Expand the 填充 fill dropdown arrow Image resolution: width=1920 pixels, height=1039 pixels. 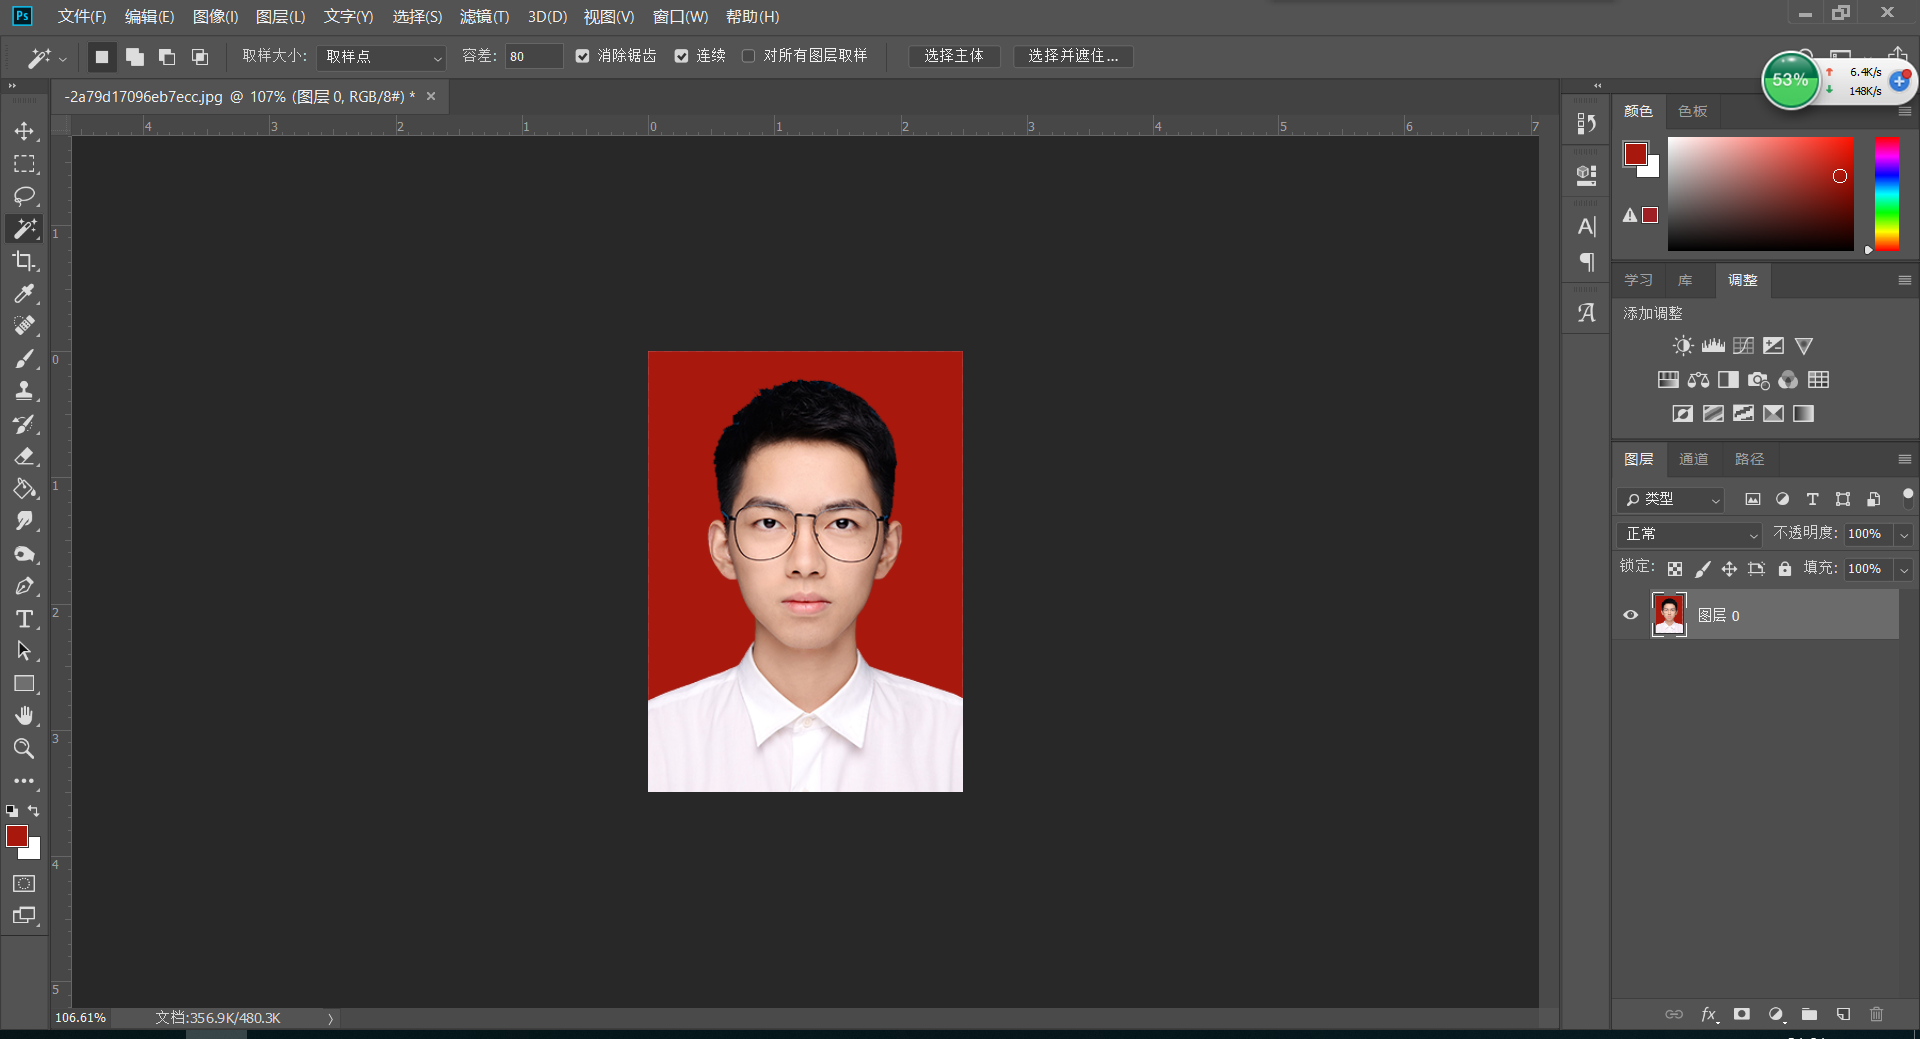pos(1904,570)
